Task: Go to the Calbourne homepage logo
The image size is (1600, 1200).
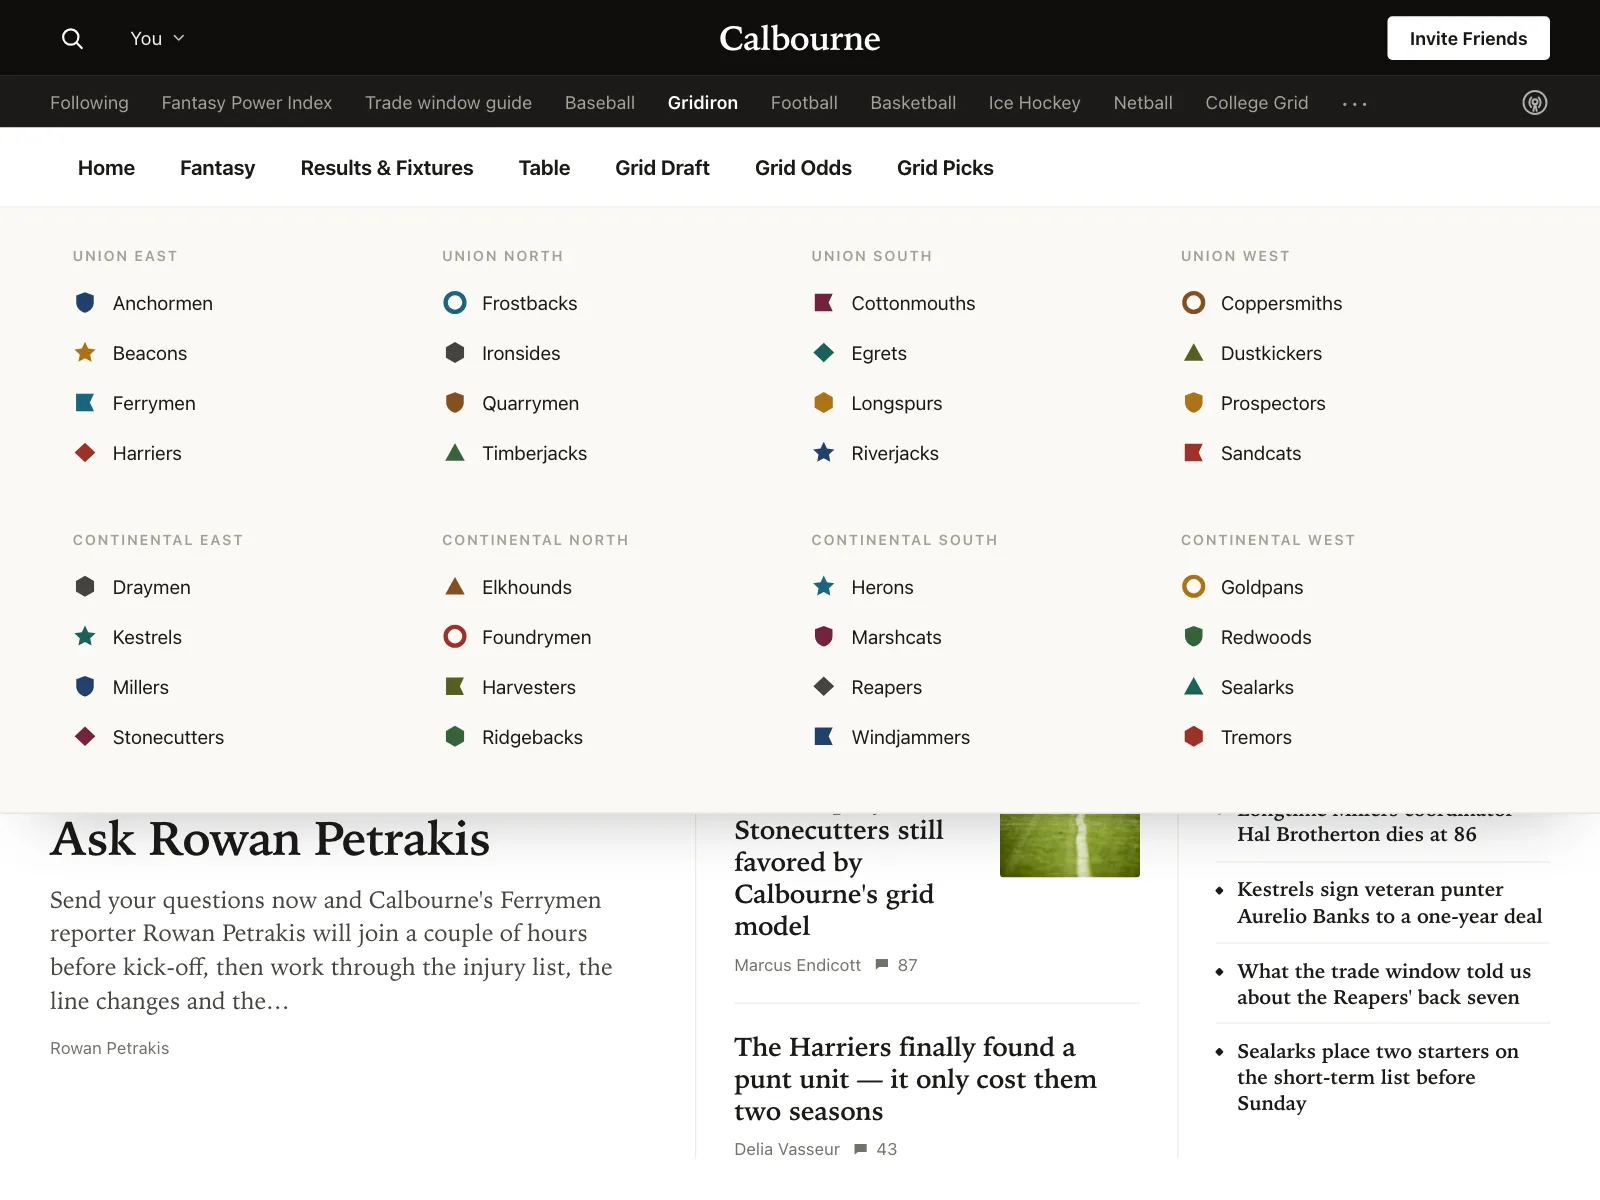Action: coord(800,38)
